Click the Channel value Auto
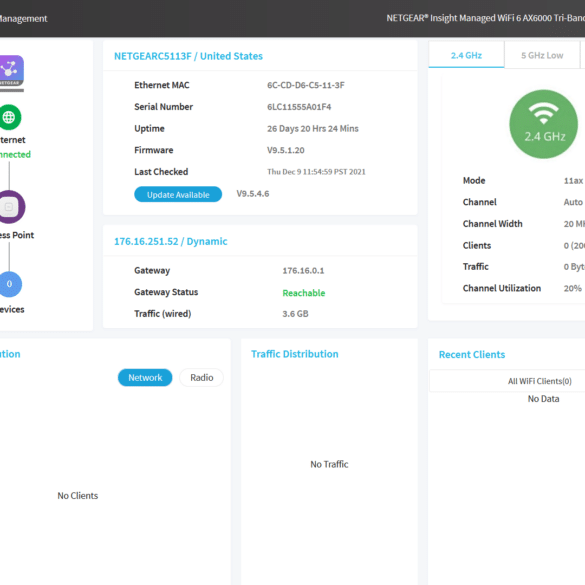 tap(573, 202)
